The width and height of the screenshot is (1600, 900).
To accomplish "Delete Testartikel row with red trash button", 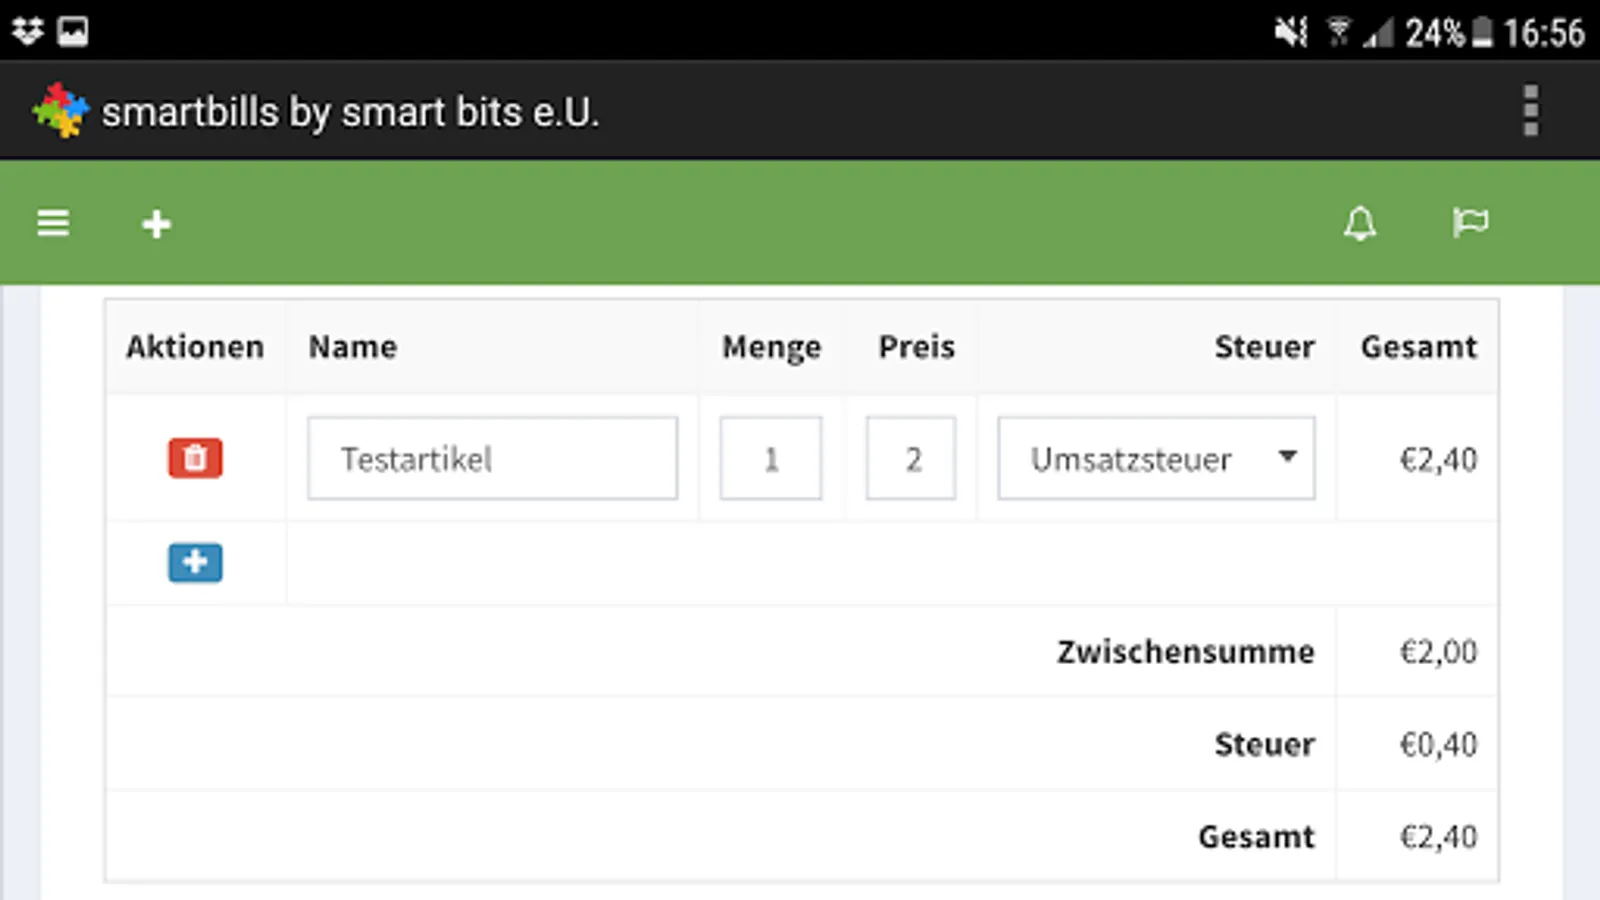I will (x=195, y=458).
